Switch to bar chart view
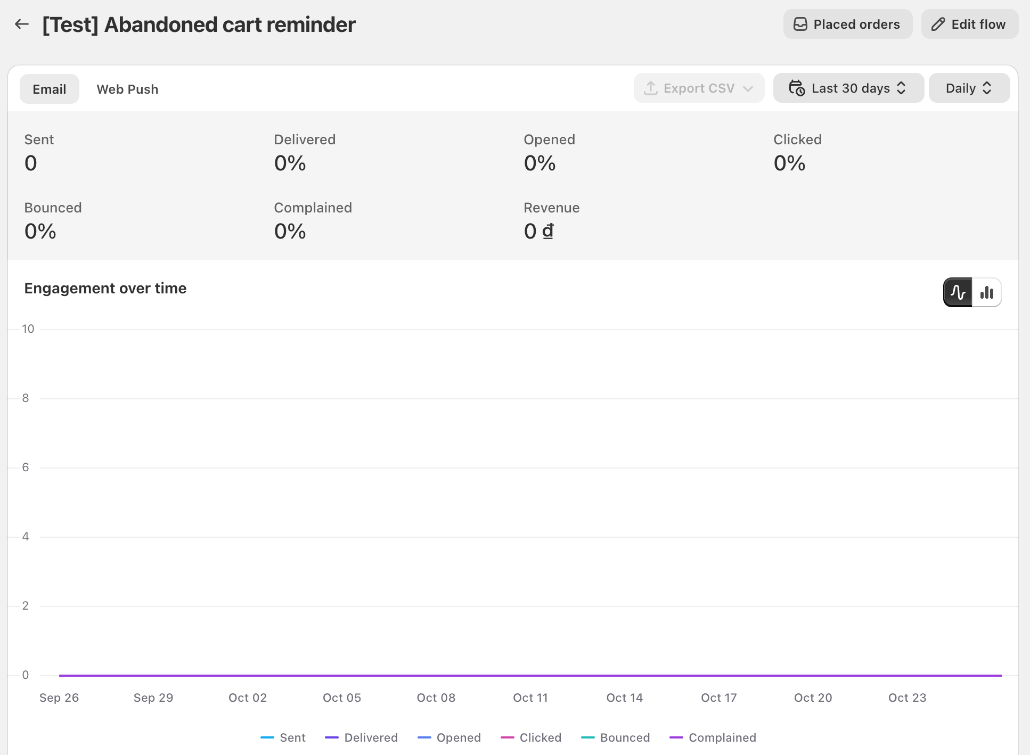The width and height of the screenshot is (1030, 755). (x=987, y=292)
